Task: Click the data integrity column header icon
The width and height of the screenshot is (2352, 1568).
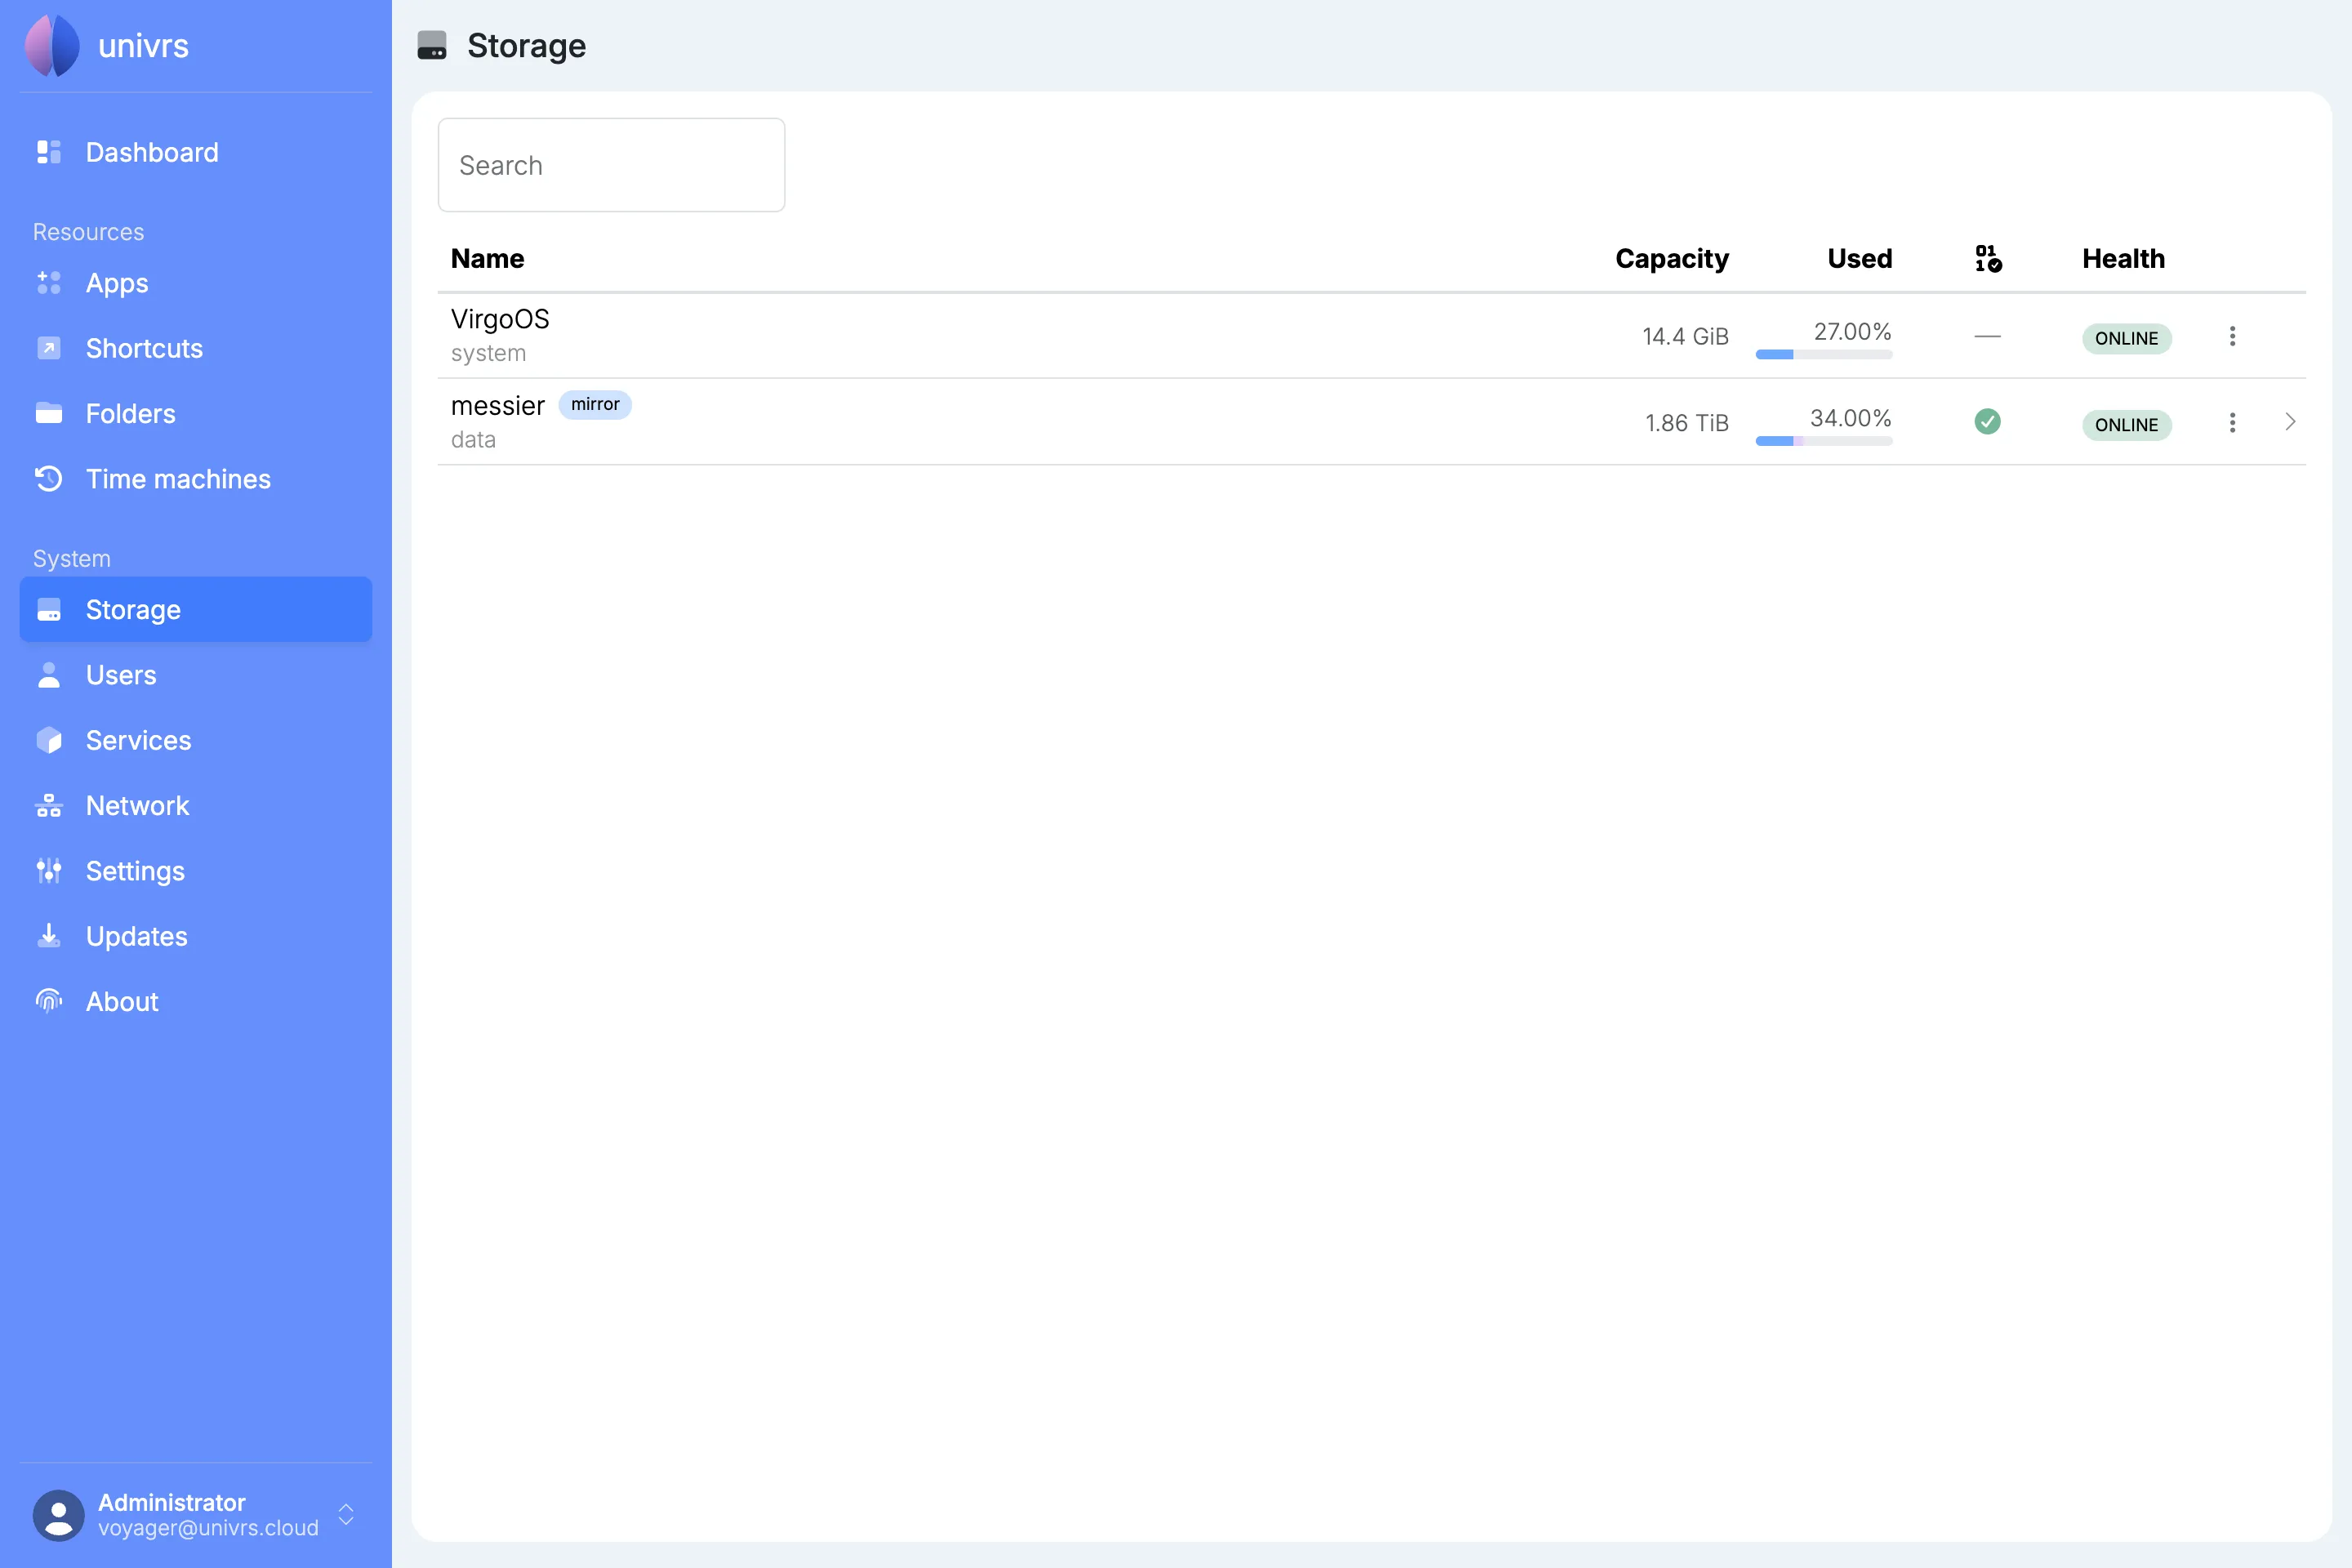Action: [1988, 258]
